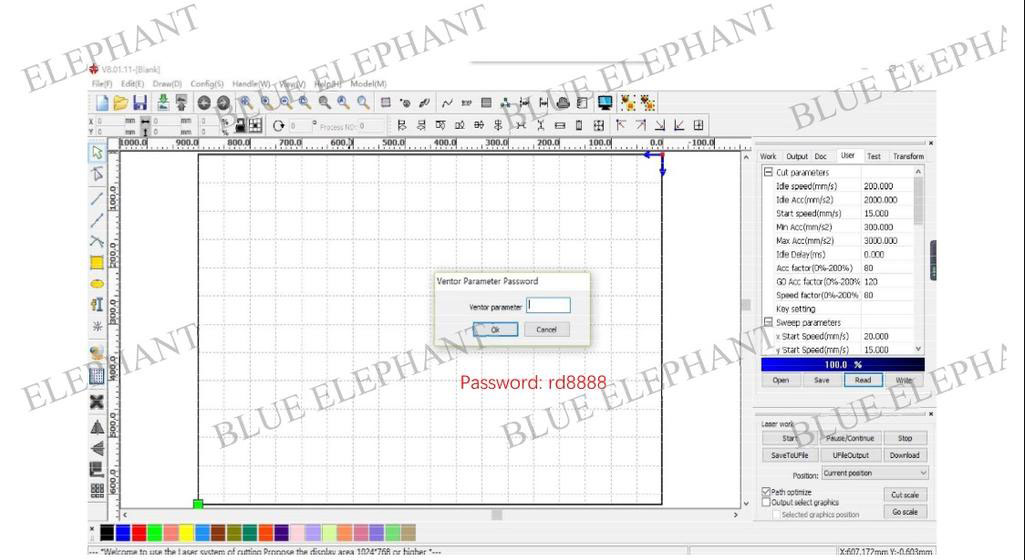Click the UFileOutput button
The height and width of the screenshot is (560, 1025).
pyautogui.click(x=850, y=455)
